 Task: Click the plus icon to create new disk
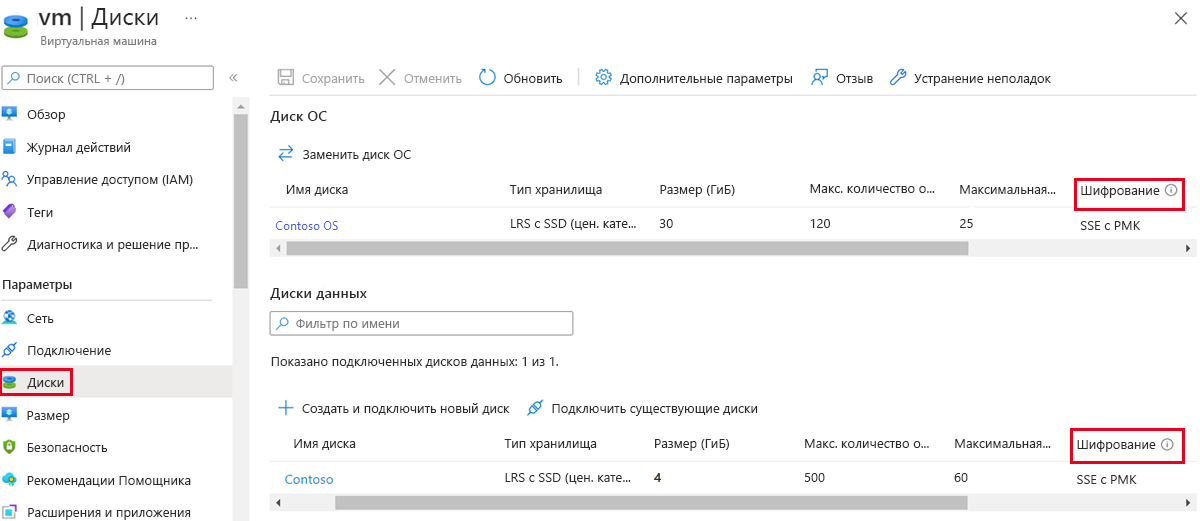(286, 408)
